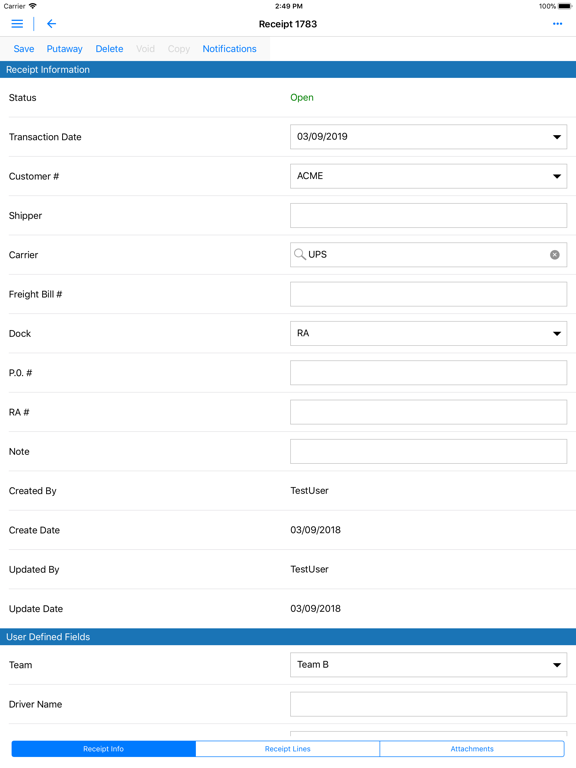Image resolution: width=576 pixels, height=768 pixels.
Task: Save the receipt
Action: point(24,49)
